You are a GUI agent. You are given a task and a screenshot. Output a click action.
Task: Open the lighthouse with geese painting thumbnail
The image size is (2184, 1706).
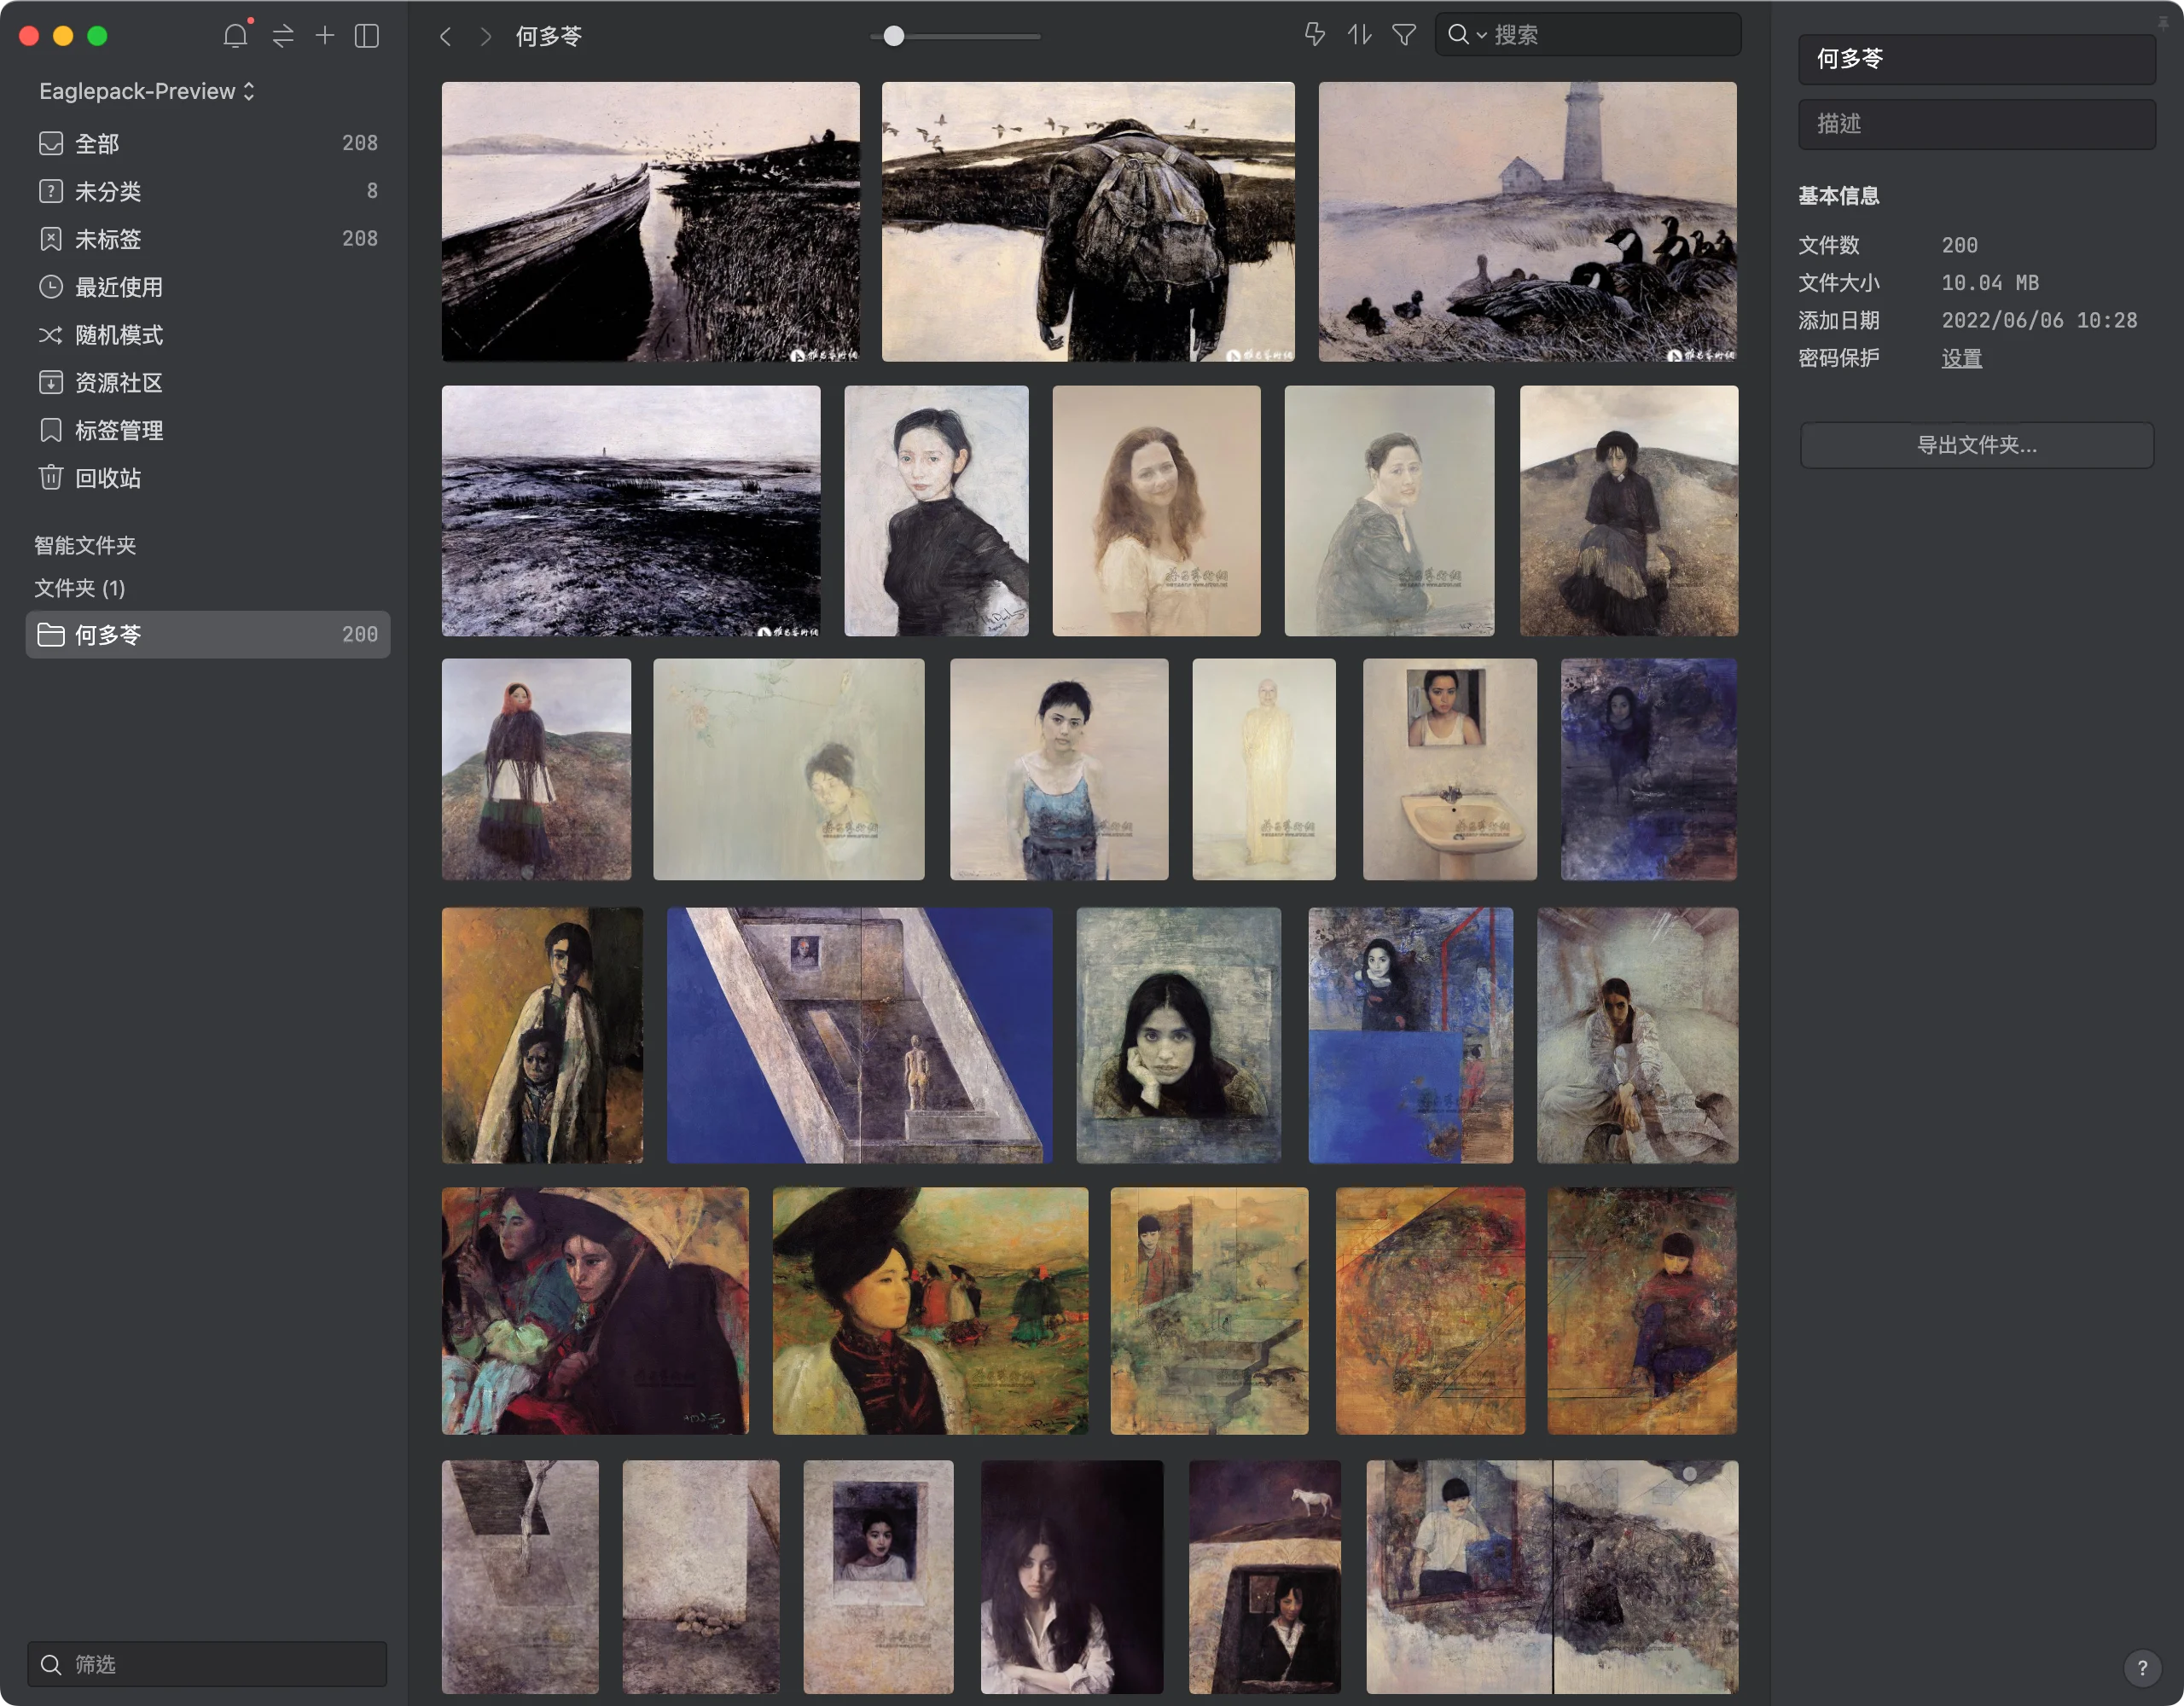(x=1527, y=222)
